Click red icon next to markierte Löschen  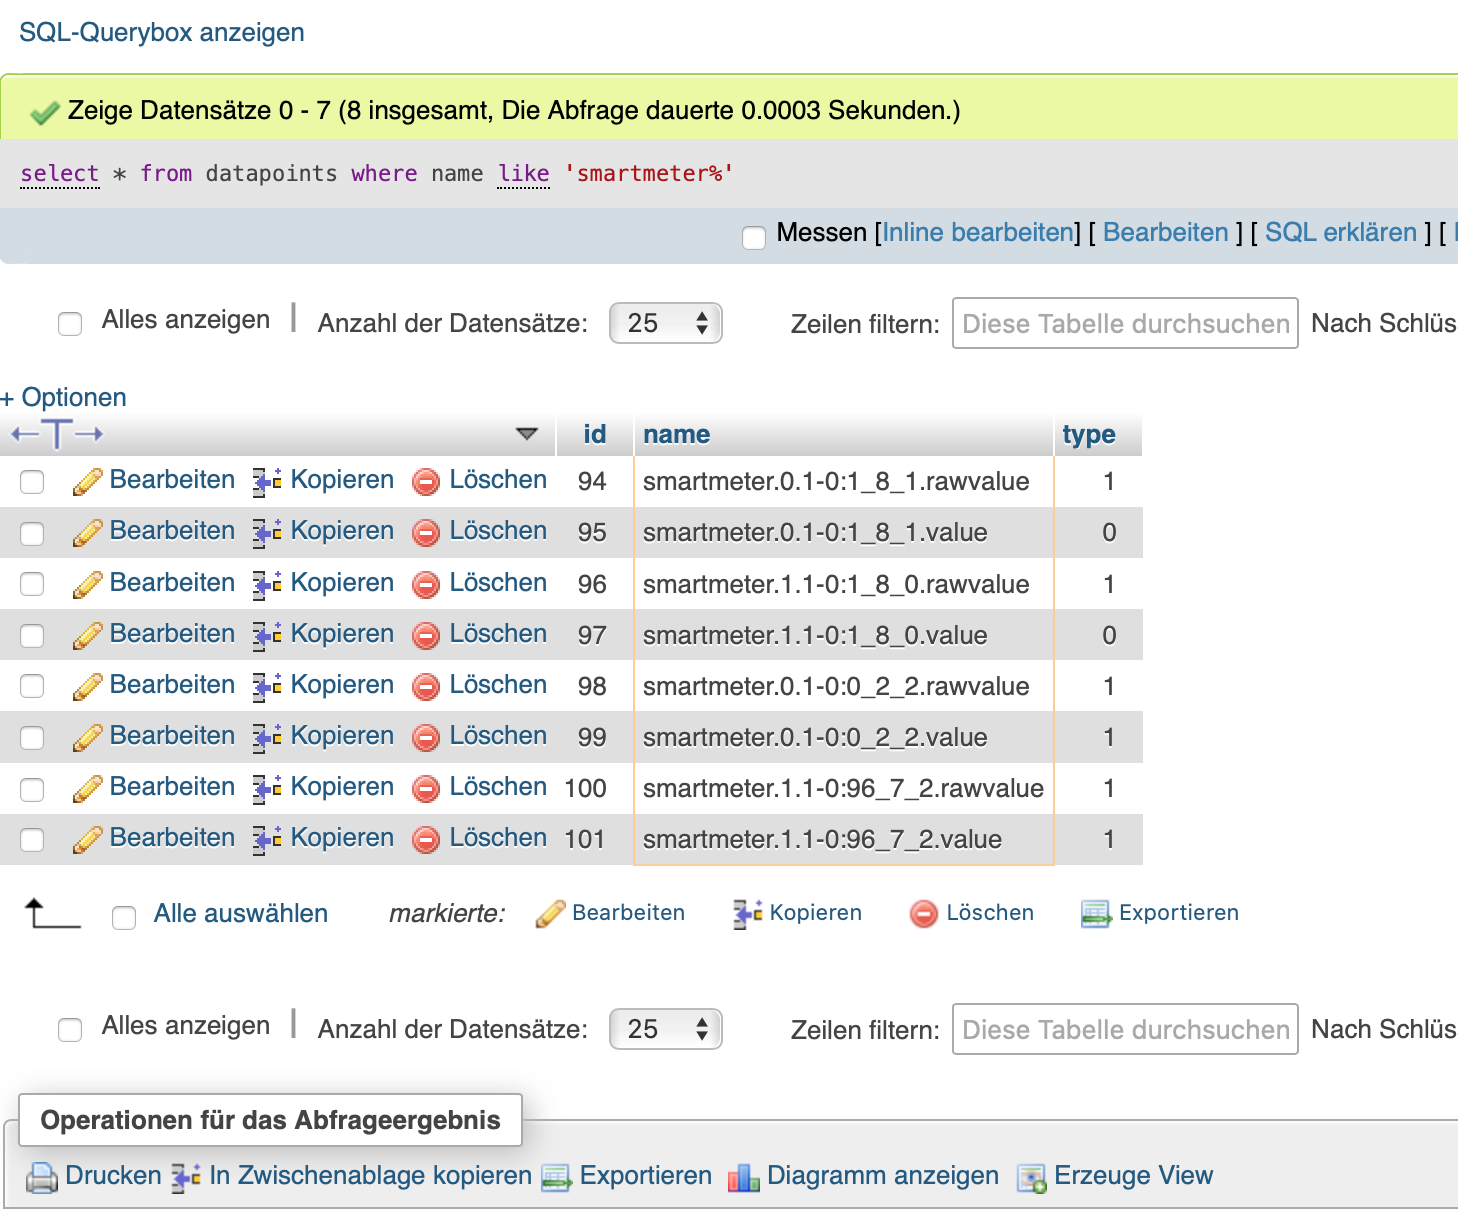coord(924,914)
